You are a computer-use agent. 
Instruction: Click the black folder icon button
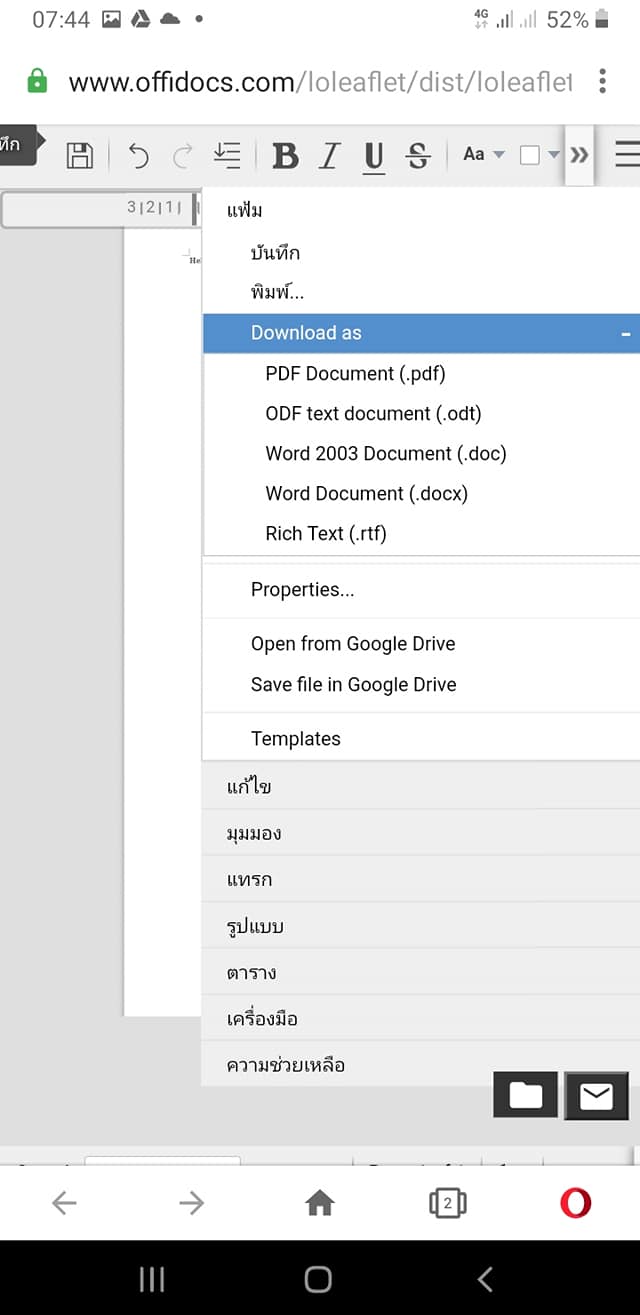525,1095
